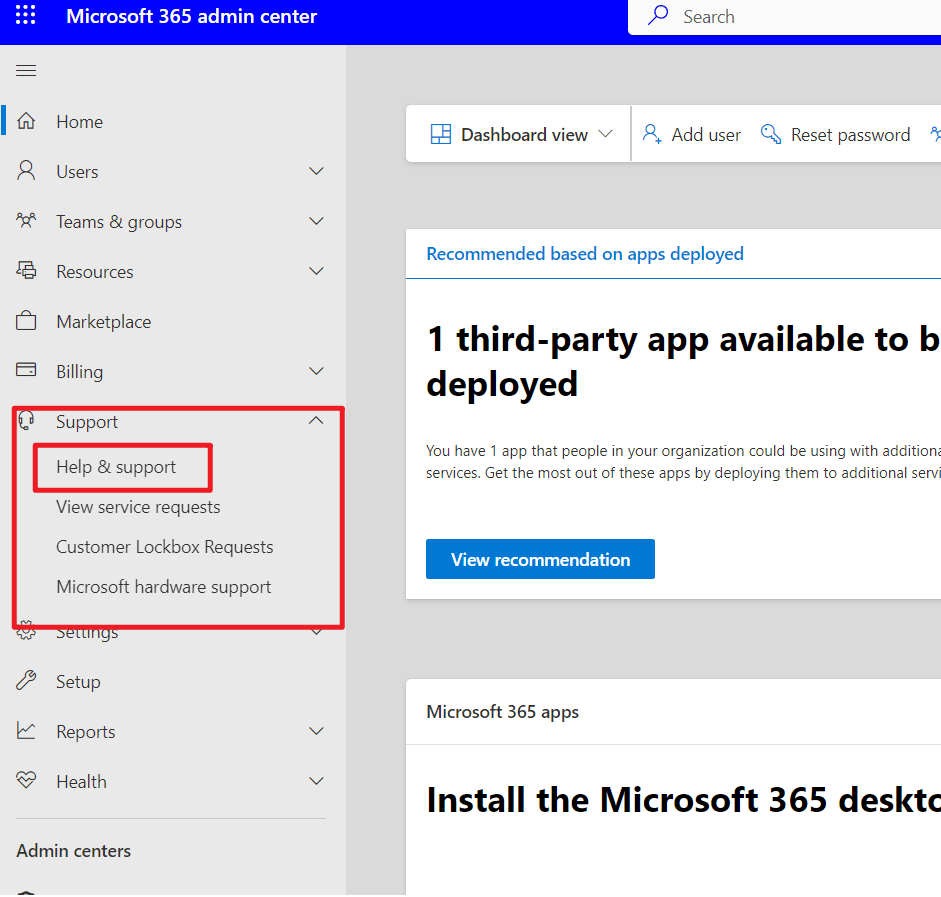The width and height of the screenshot is (941, 897).
Task: Open Help & support
Action: [x=116, y=467]
